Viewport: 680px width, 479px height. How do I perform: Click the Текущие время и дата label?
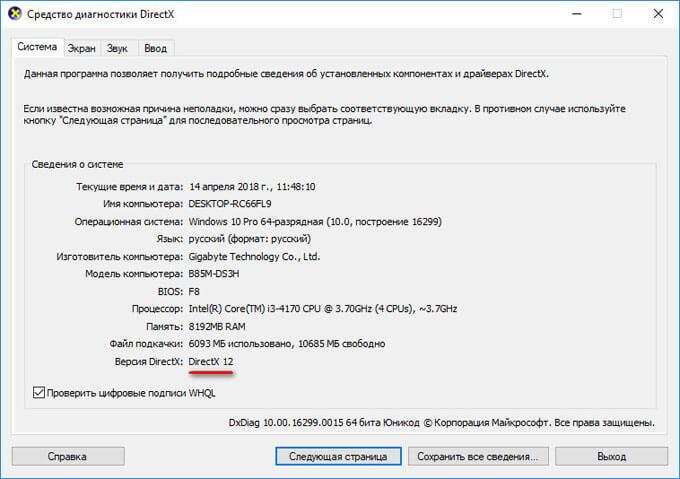pyautogui.click(x=130, y=187)
